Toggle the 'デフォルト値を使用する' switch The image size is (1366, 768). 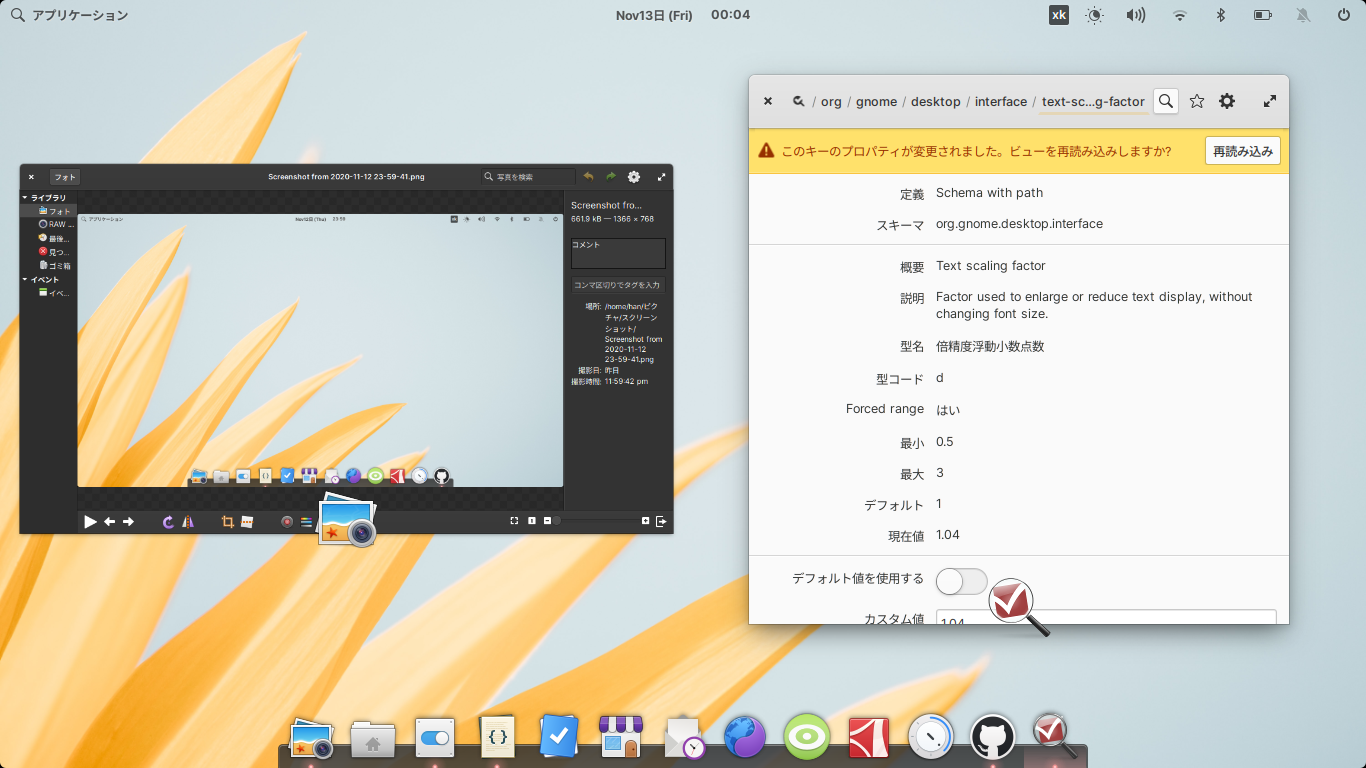961,581
